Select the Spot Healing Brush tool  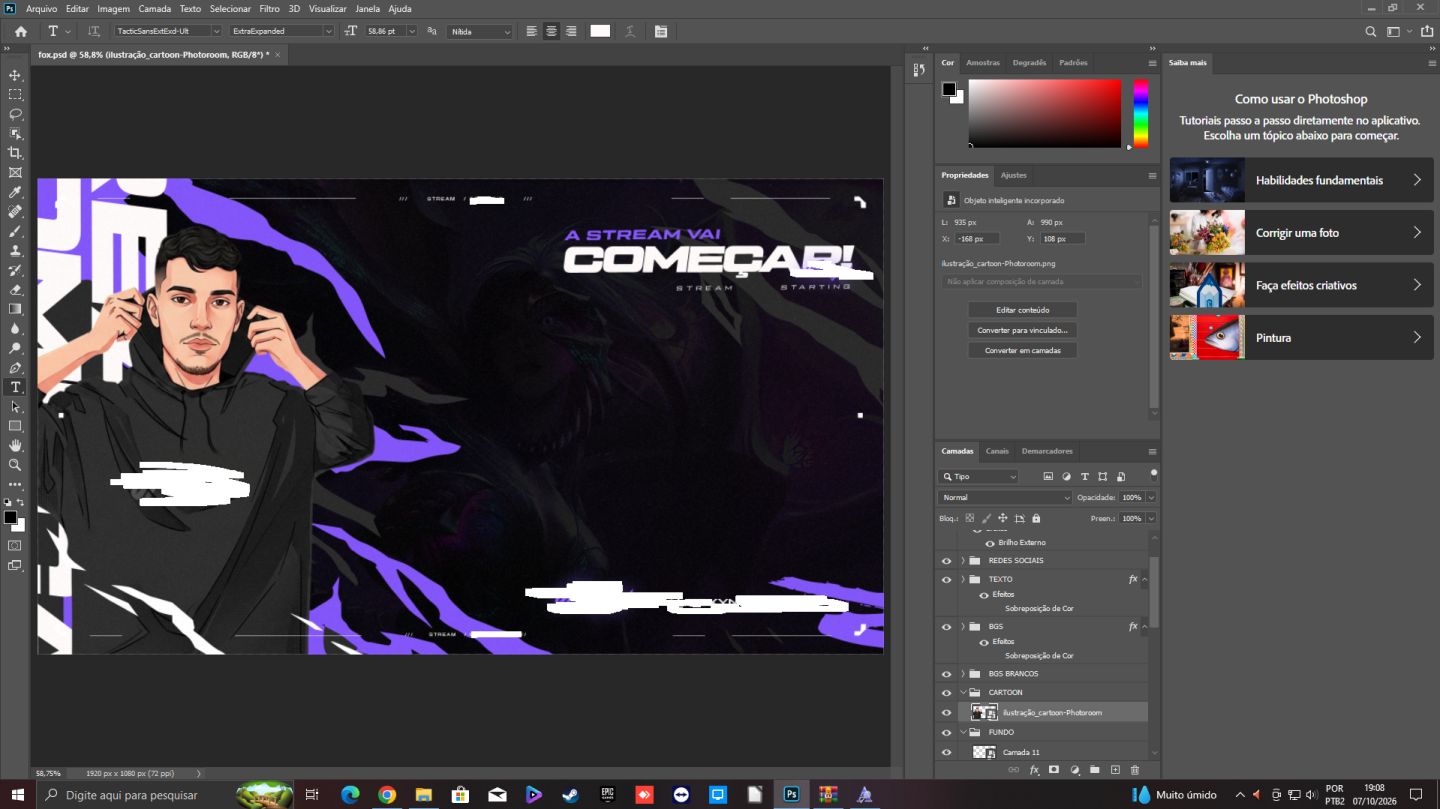[x=15, y=212]
